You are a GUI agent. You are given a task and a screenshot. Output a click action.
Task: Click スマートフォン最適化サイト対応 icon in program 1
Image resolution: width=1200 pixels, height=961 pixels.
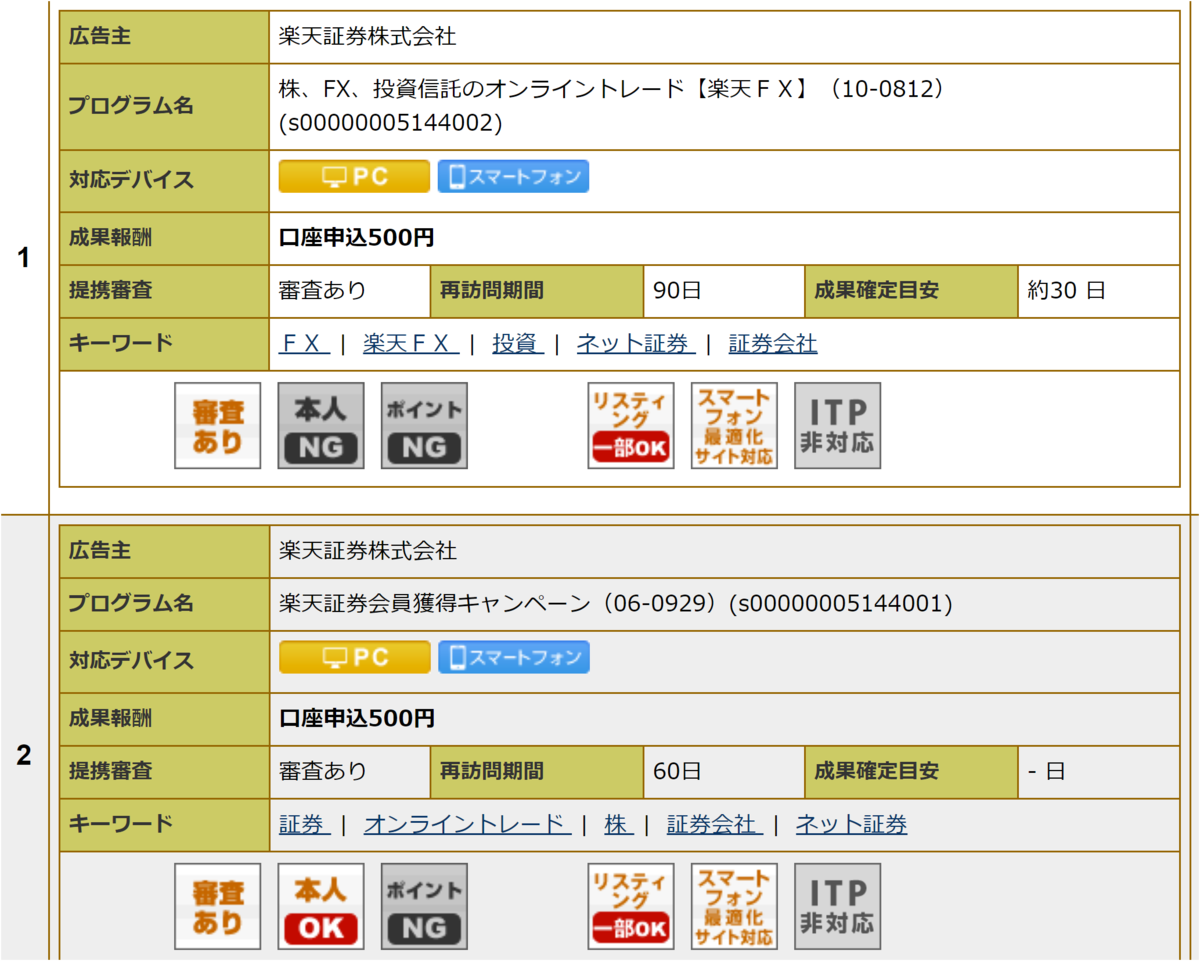point(734,426)
